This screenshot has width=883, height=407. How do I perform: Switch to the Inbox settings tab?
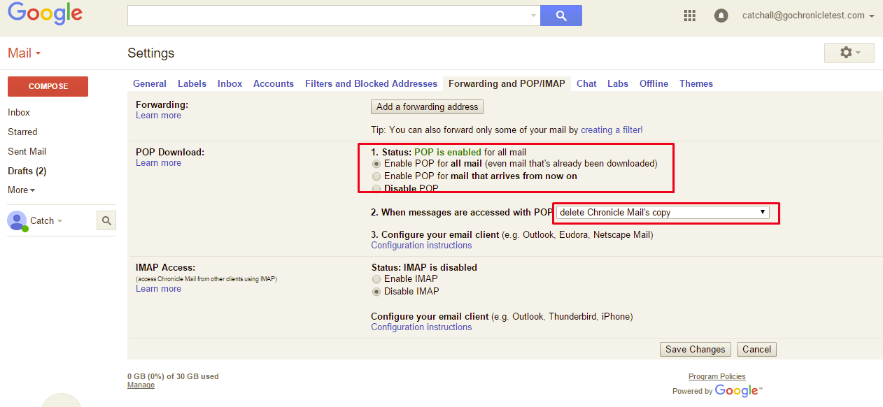click(230, 84)
